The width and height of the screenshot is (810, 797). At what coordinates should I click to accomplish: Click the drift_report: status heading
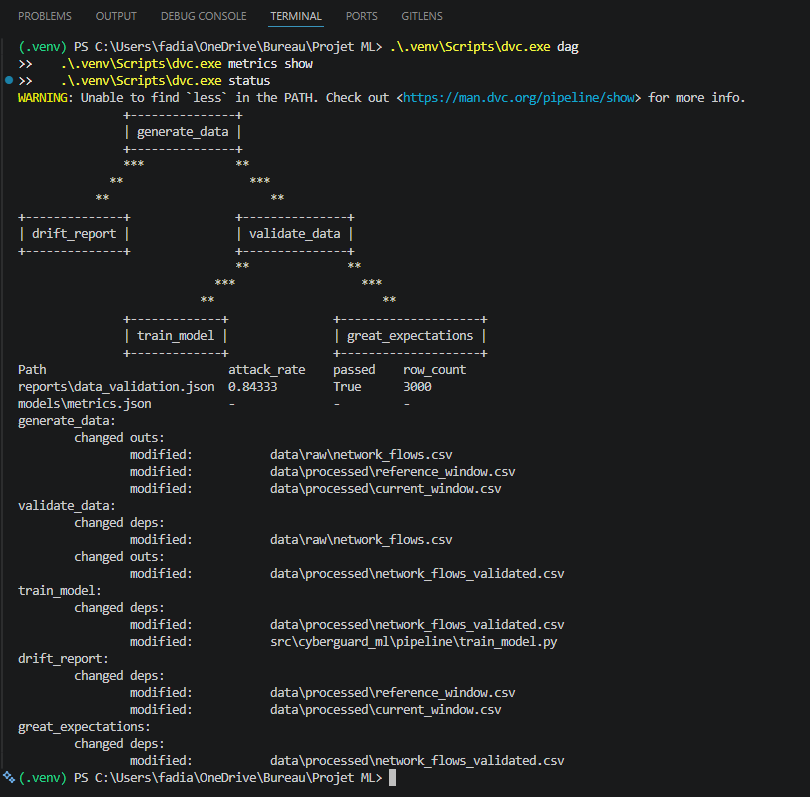click(x=63, y=659)
